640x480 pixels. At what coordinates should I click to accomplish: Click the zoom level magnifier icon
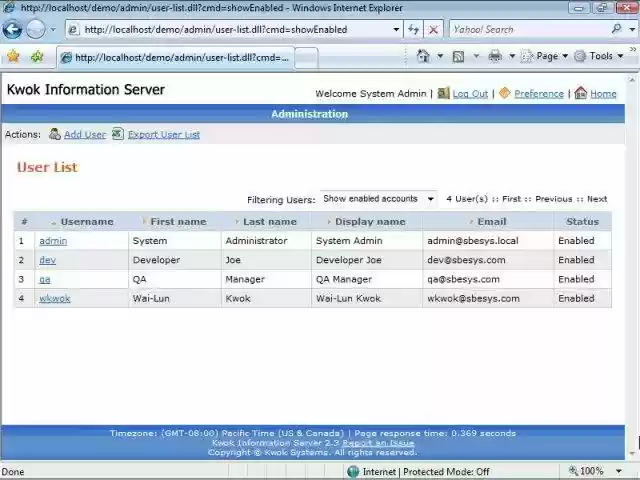coord(573,471)
